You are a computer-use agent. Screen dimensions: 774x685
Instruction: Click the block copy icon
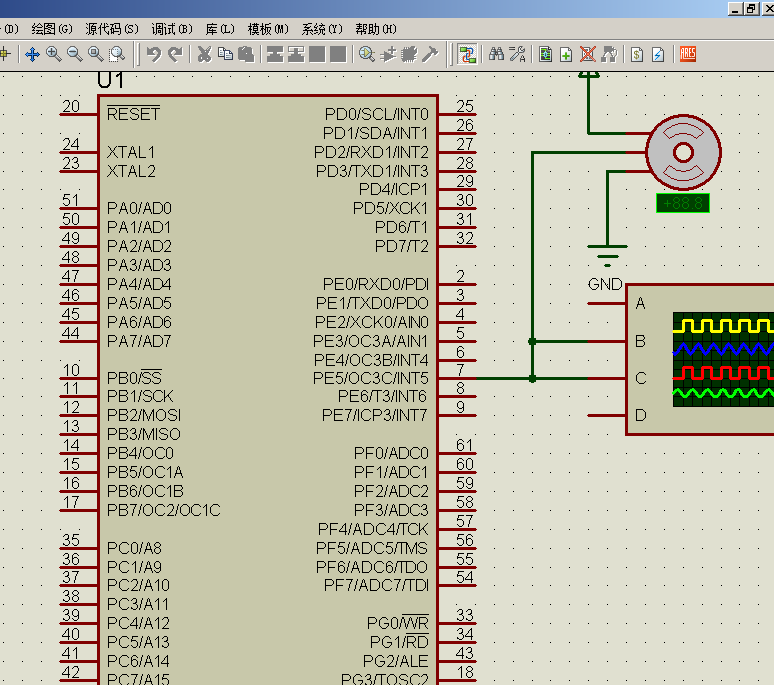(275, 54)
